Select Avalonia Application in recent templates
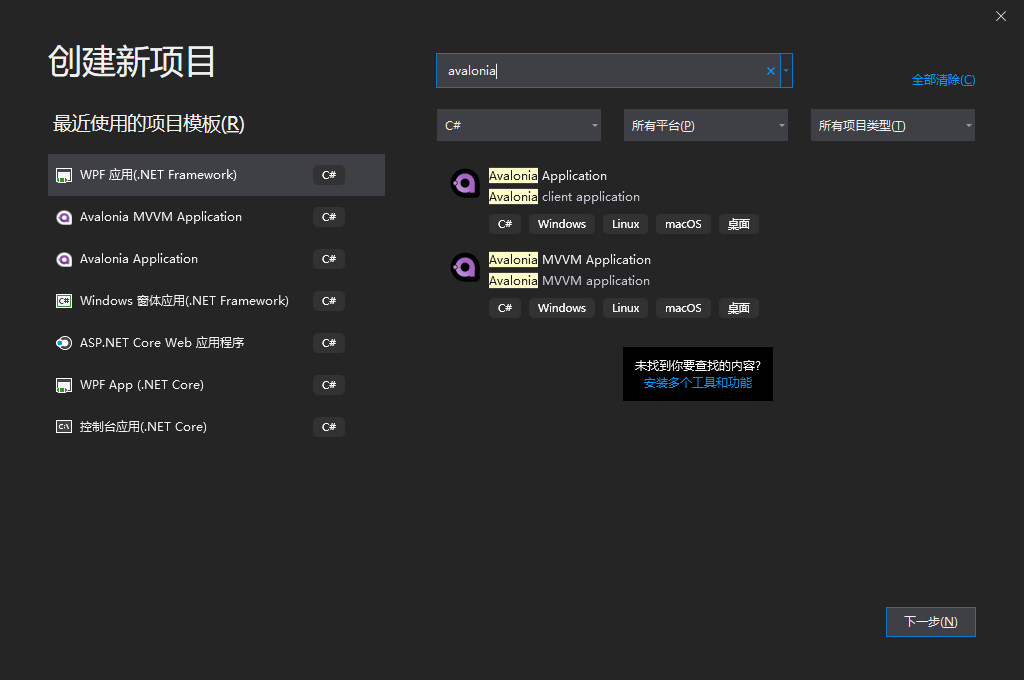This screenshot has height=680, width=1024. (216, 259)
